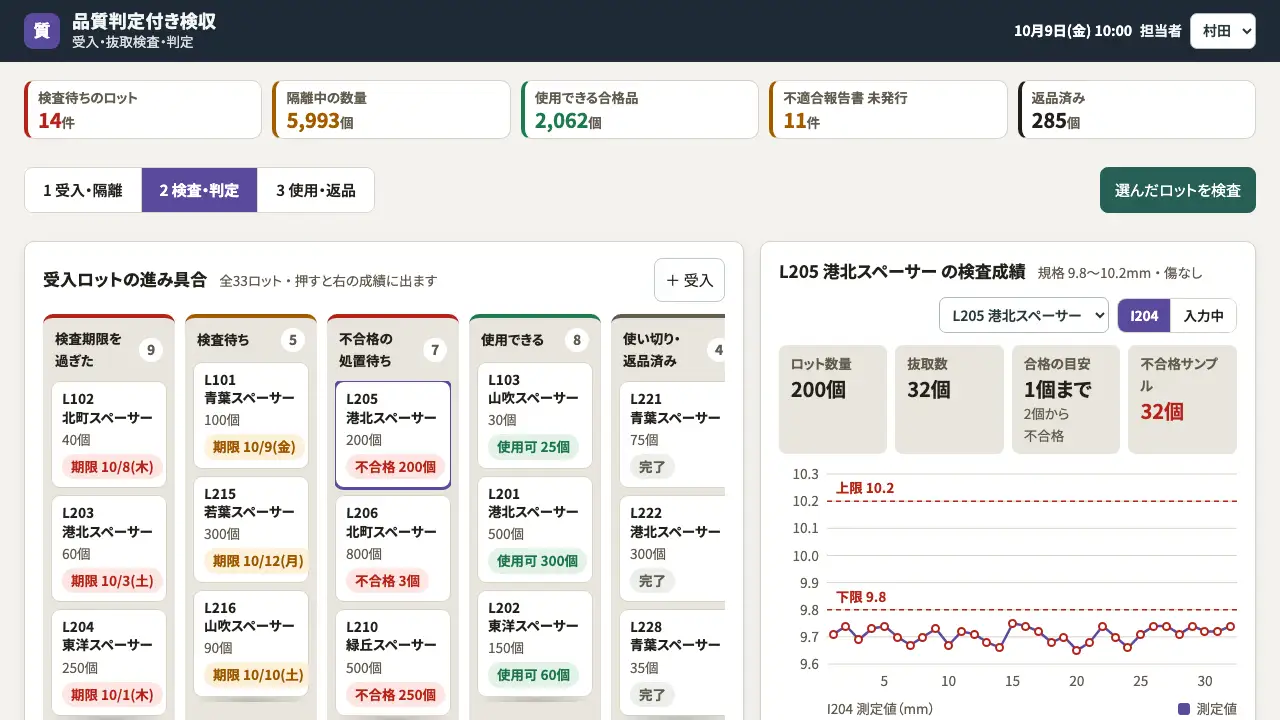Click the ロット数量 200個 stat tile

tap(833, 399)
